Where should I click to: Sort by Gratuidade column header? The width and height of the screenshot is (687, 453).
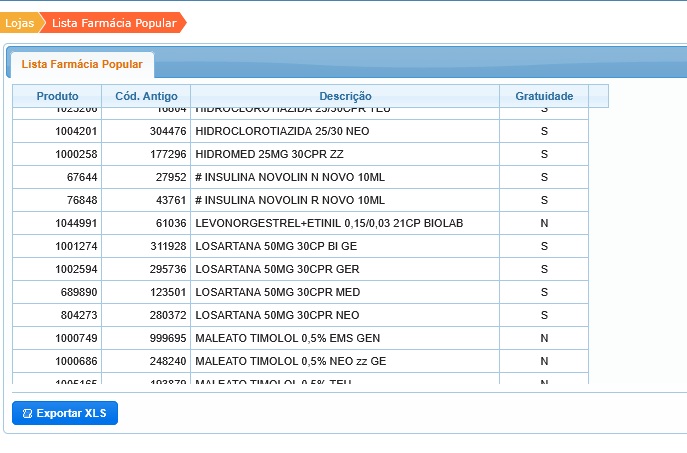(543, 96)
